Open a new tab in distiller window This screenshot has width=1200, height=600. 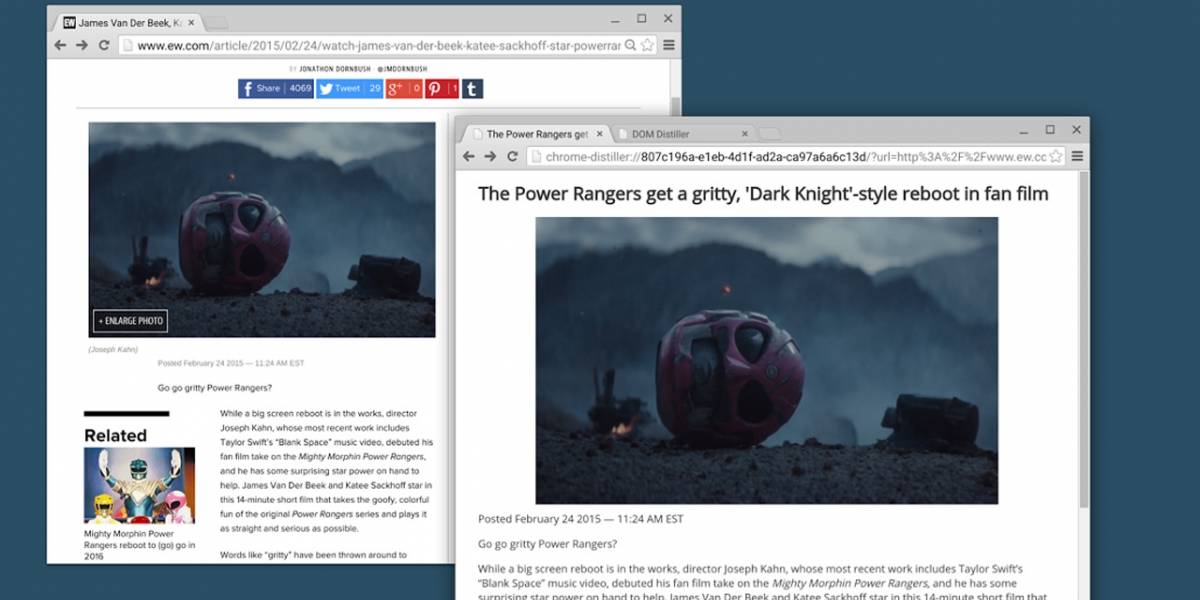[x=770, y=134]
